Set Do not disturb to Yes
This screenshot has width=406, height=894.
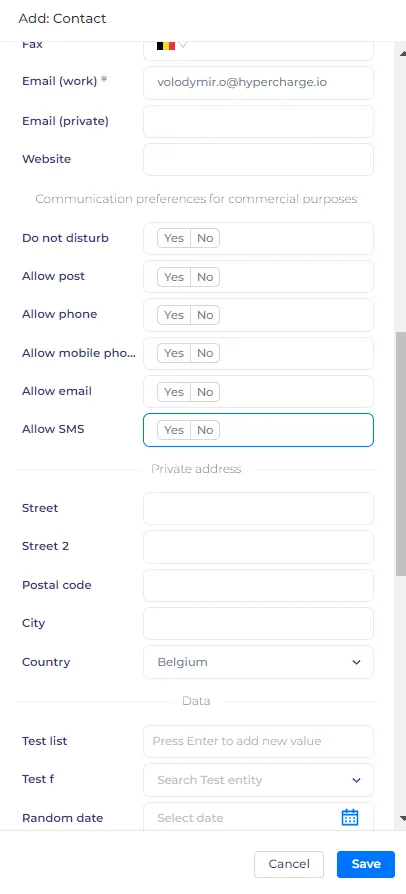[174, 238]
